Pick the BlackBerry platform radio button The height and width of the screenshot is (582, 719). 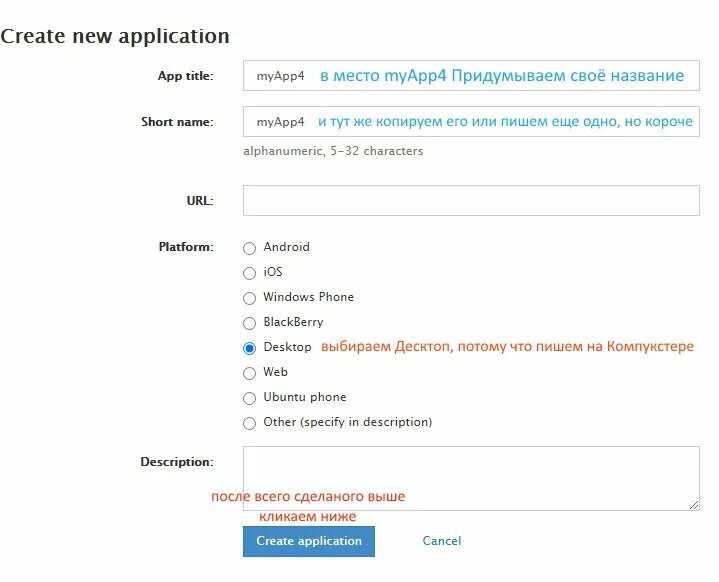[250, 323]
